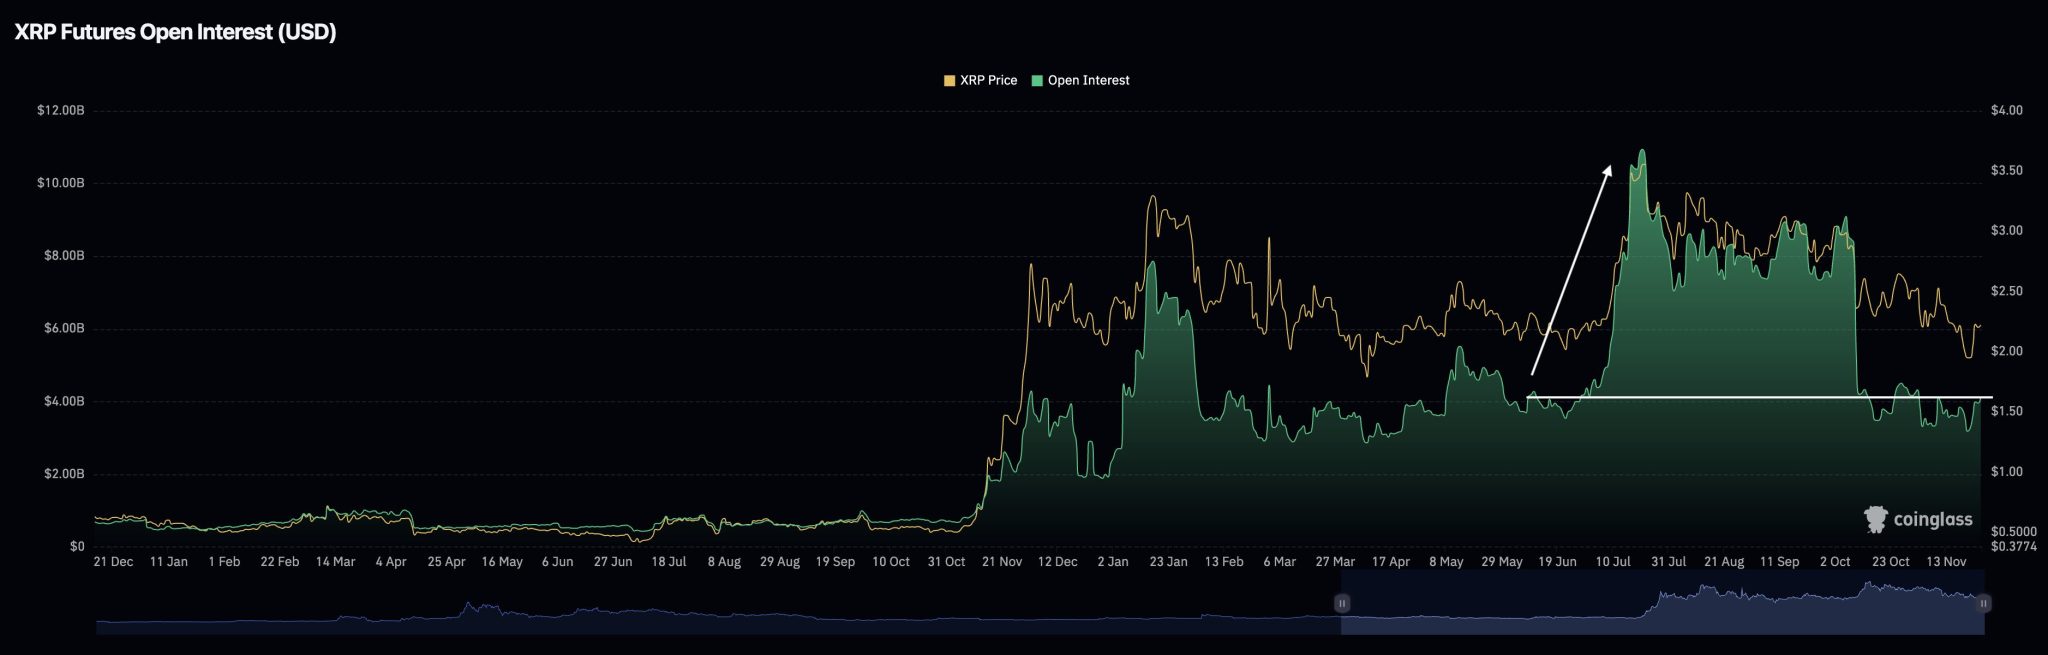Click the $2.00B axis label

pyautogui.click(x=64, y=474)
